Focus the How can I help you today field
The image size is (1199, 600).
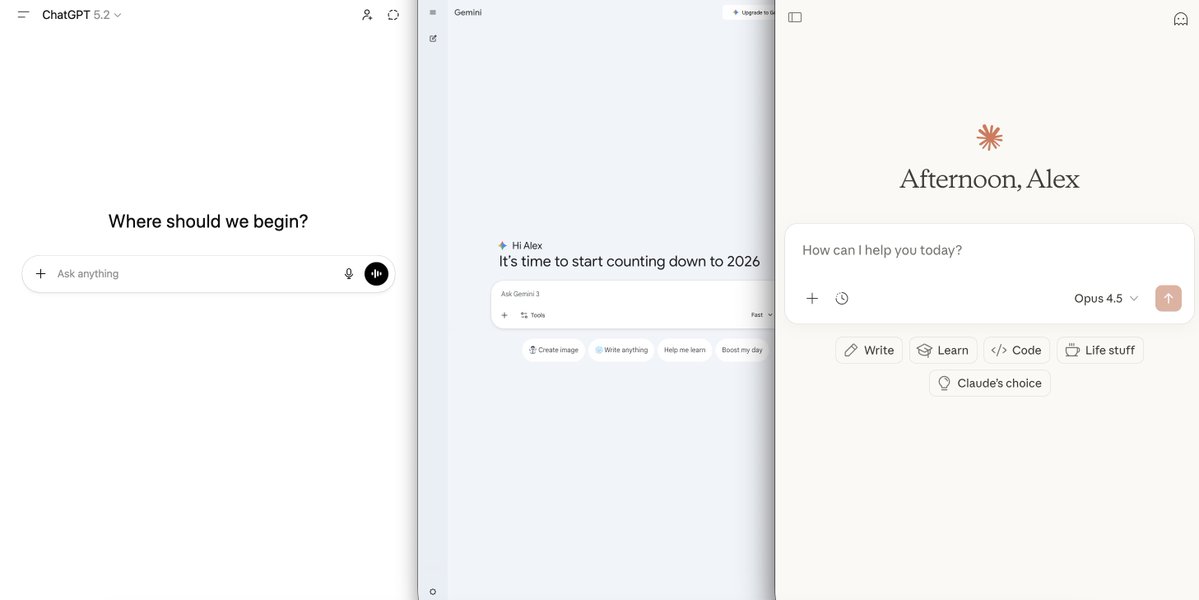(x=989, y=251)
